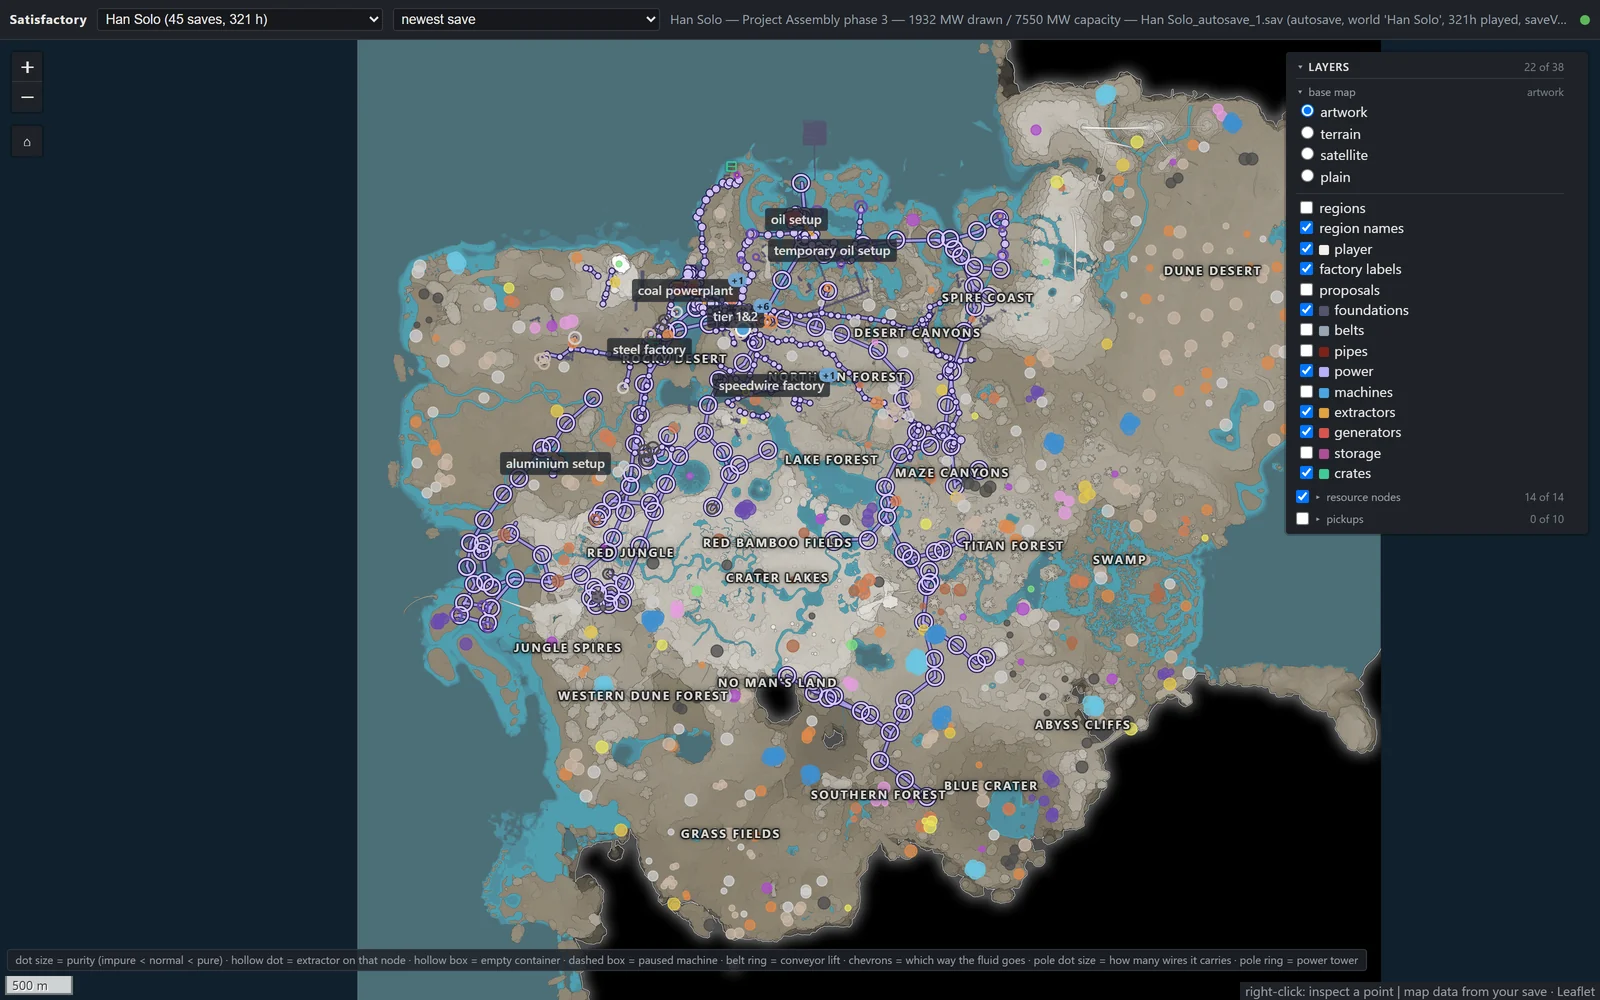Click the '14 of 14' resource nodes count

(1544, 497)
